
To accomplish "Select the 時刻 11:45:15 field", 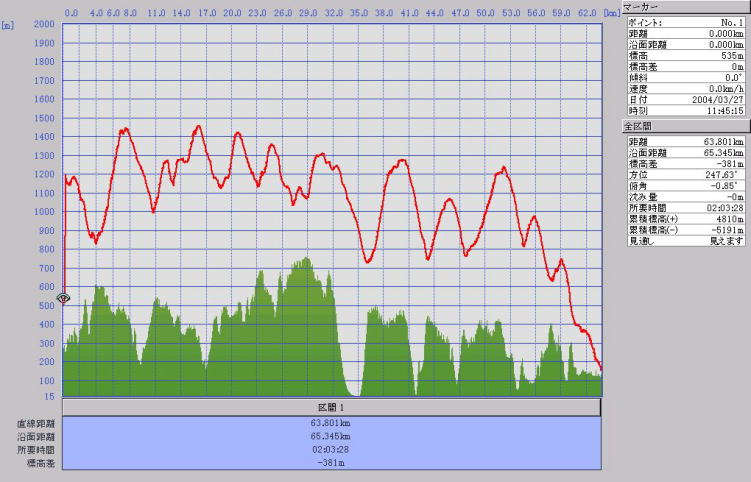I will [684, 111].
